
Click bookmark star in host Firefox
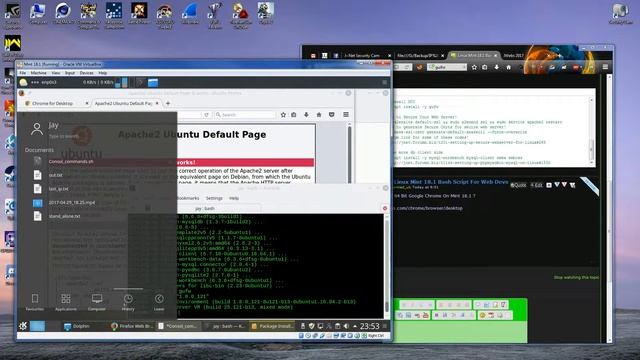pyautogui.click(x=474, y=67)
